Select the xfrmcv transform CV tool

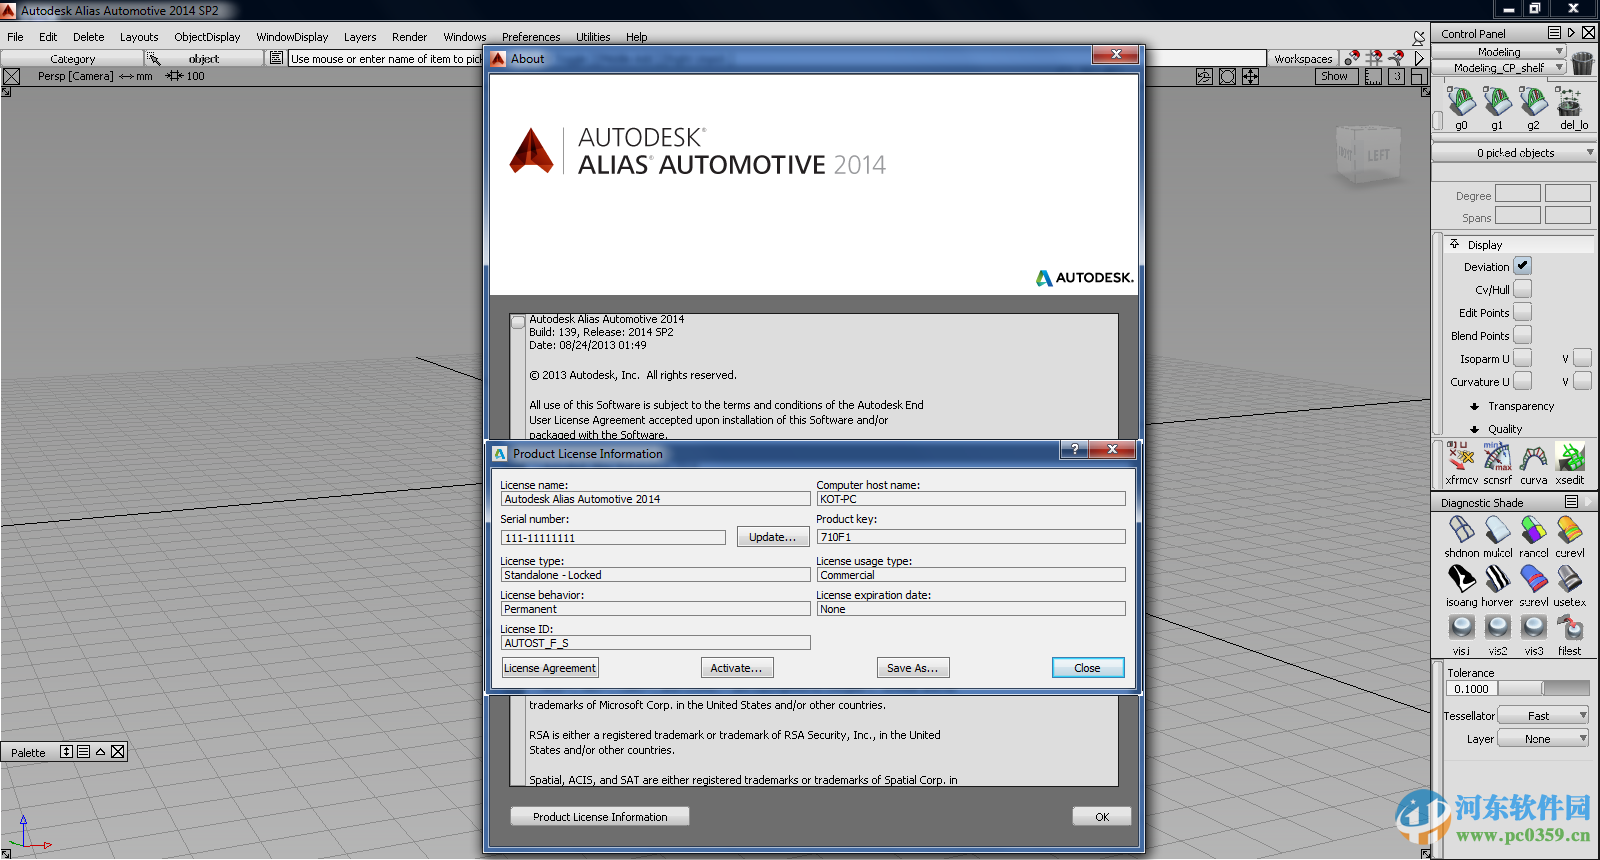(1461, 458)
